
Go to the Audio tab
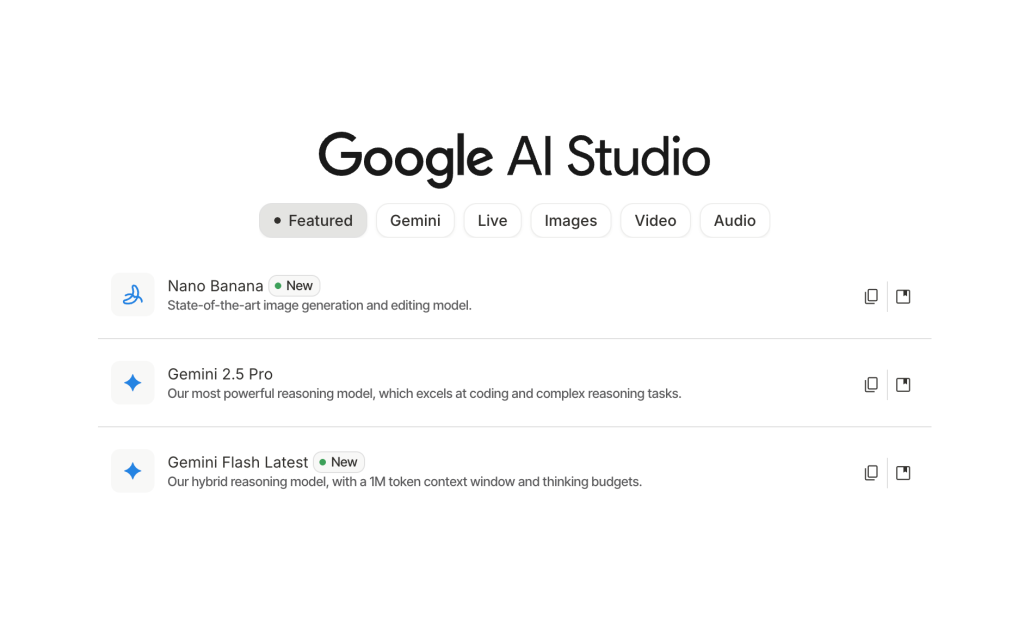coord(734,221)
